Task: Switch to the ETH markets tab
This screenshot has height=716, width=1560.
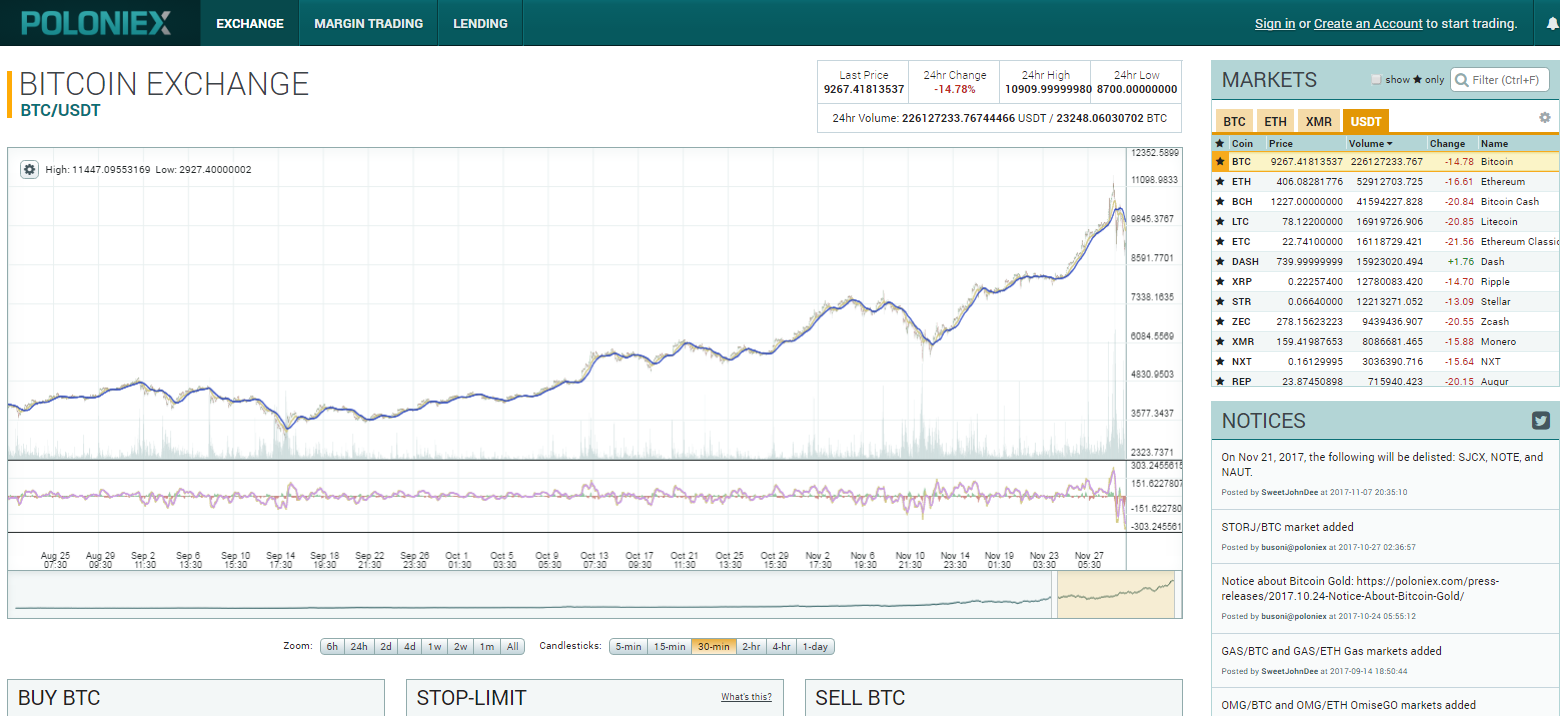Action: (1275, 122)
